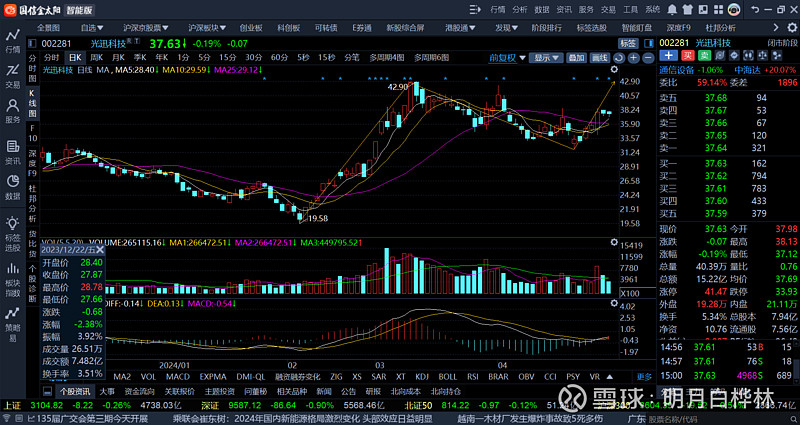Click the 分时图 vertical side tab

32,69
